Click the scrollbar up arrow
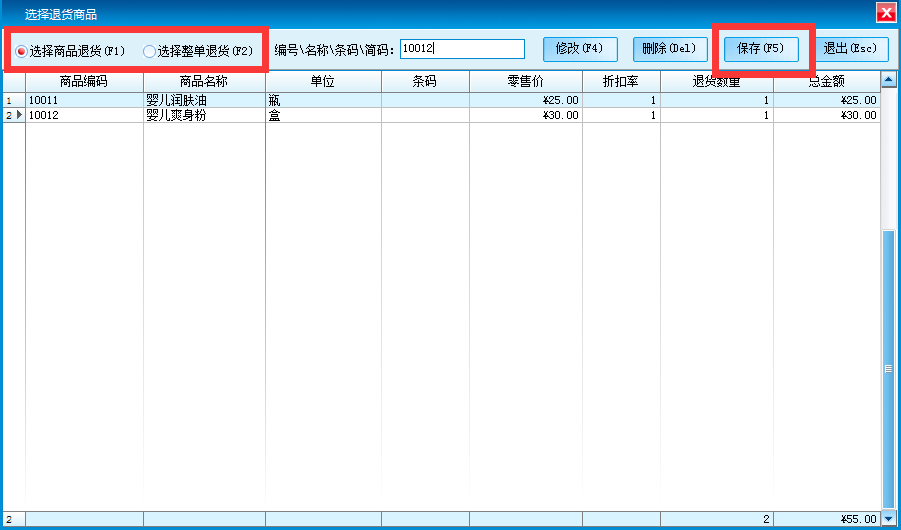Screen dimensions: 901x530 (x=887, y=80)
